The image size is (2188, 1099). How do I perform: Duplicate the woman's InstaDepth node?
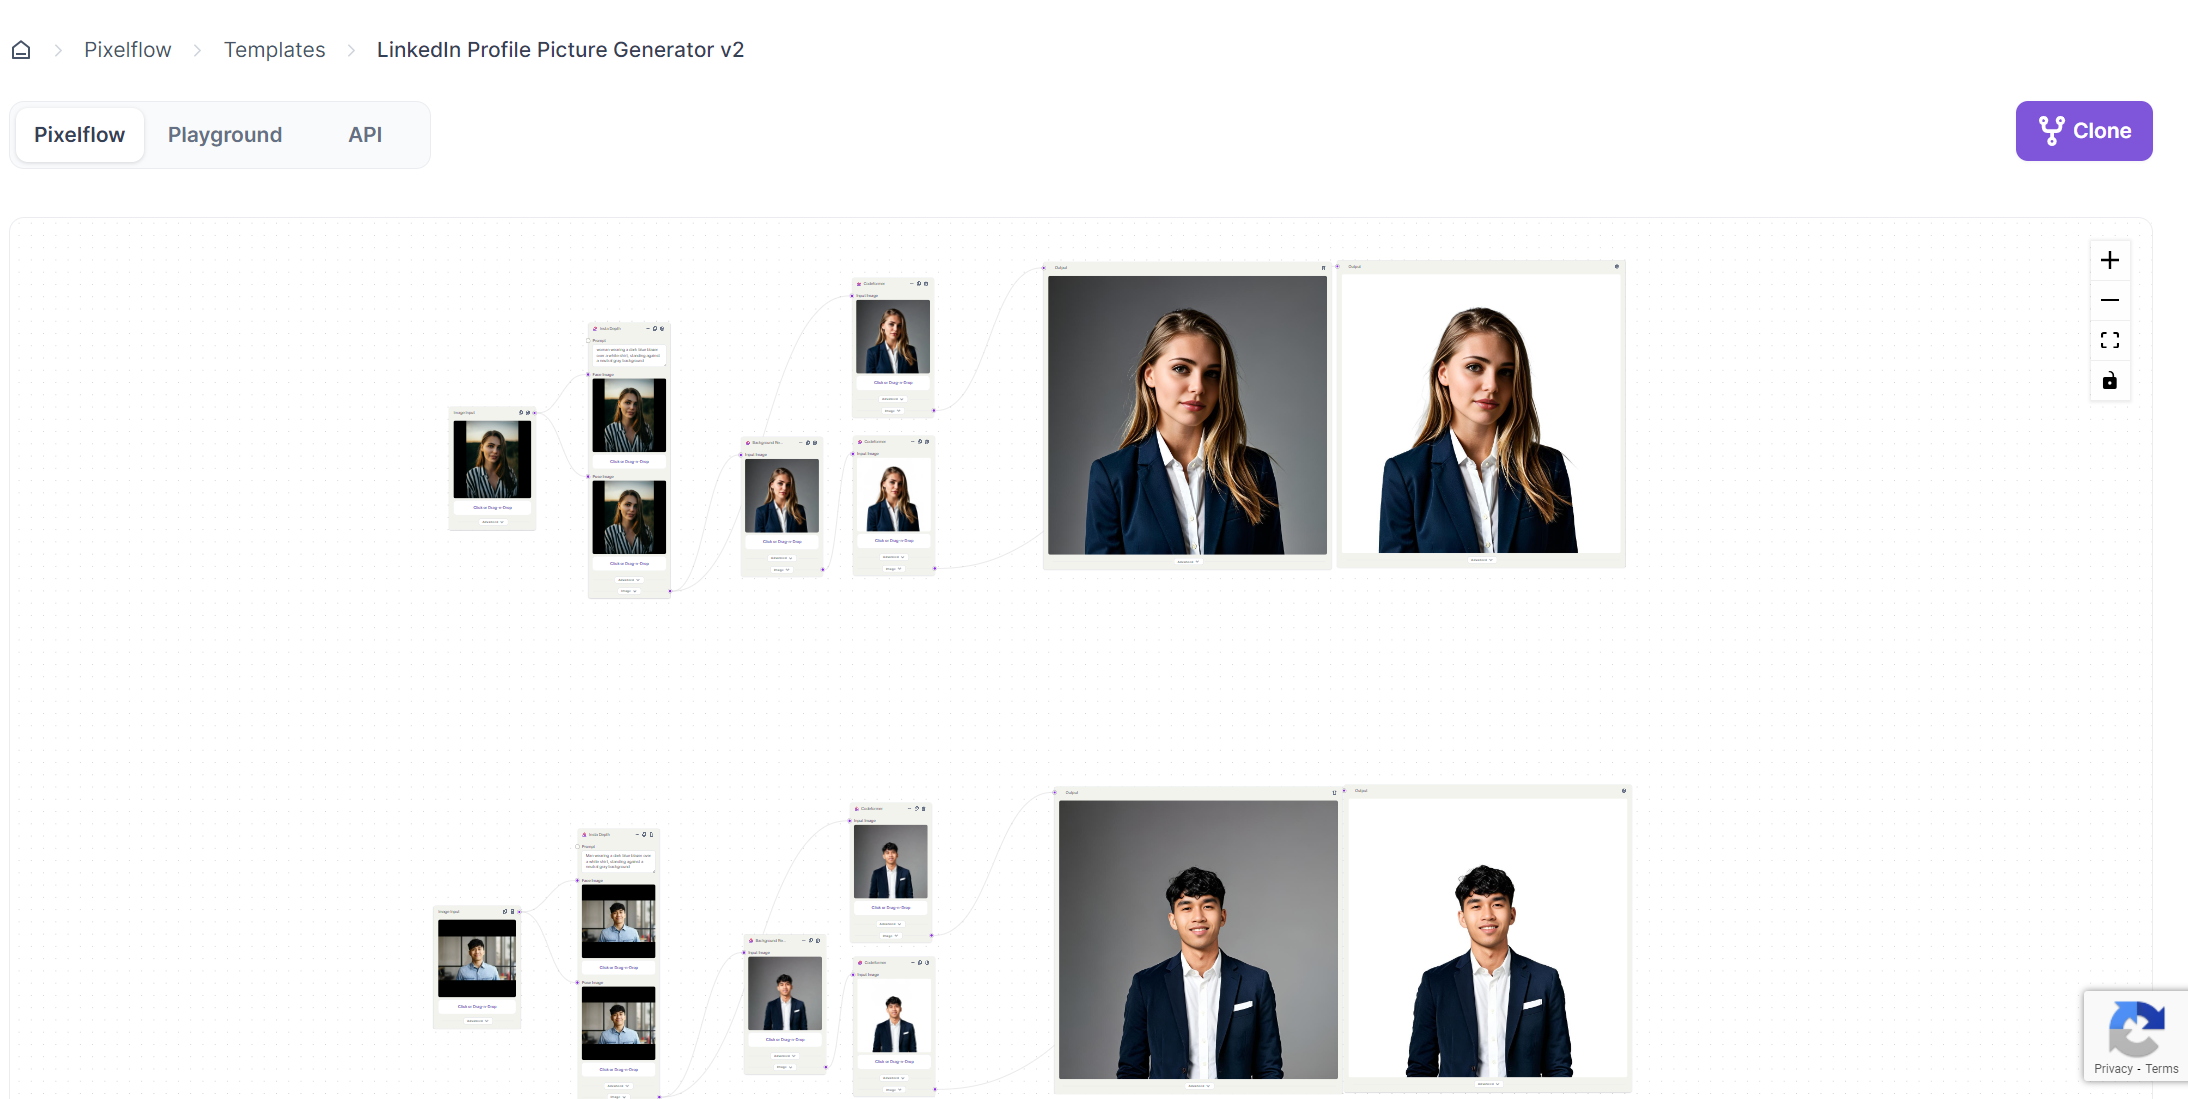coord(655,328)
